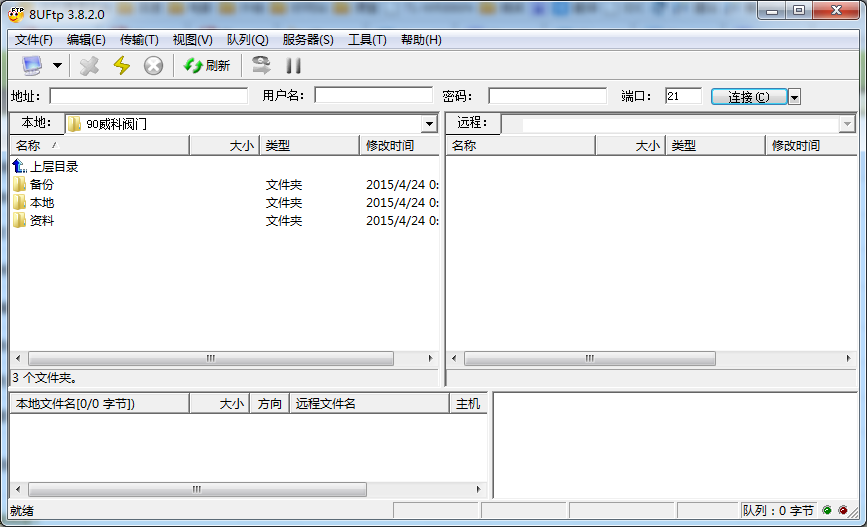Click the log message pane
Screen dimensions: 867x527
pos(675,445)
